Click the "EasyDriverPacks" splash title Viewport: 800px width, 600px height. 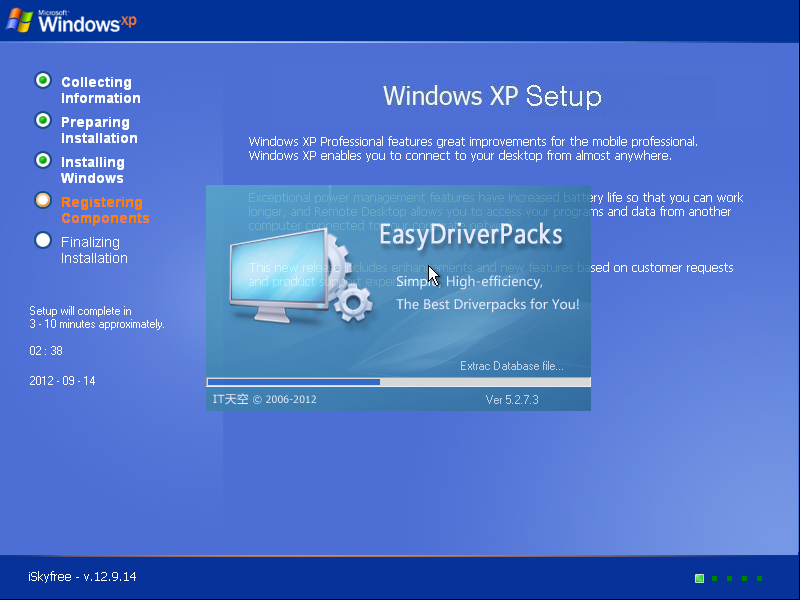coord(470,235)
